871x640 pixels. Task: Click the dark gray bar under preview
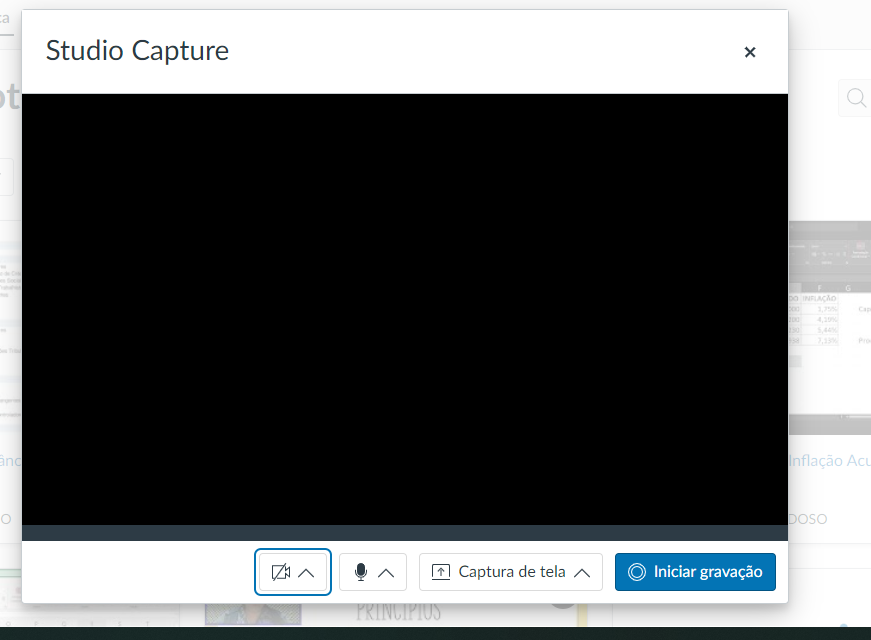tap(404, 532)
